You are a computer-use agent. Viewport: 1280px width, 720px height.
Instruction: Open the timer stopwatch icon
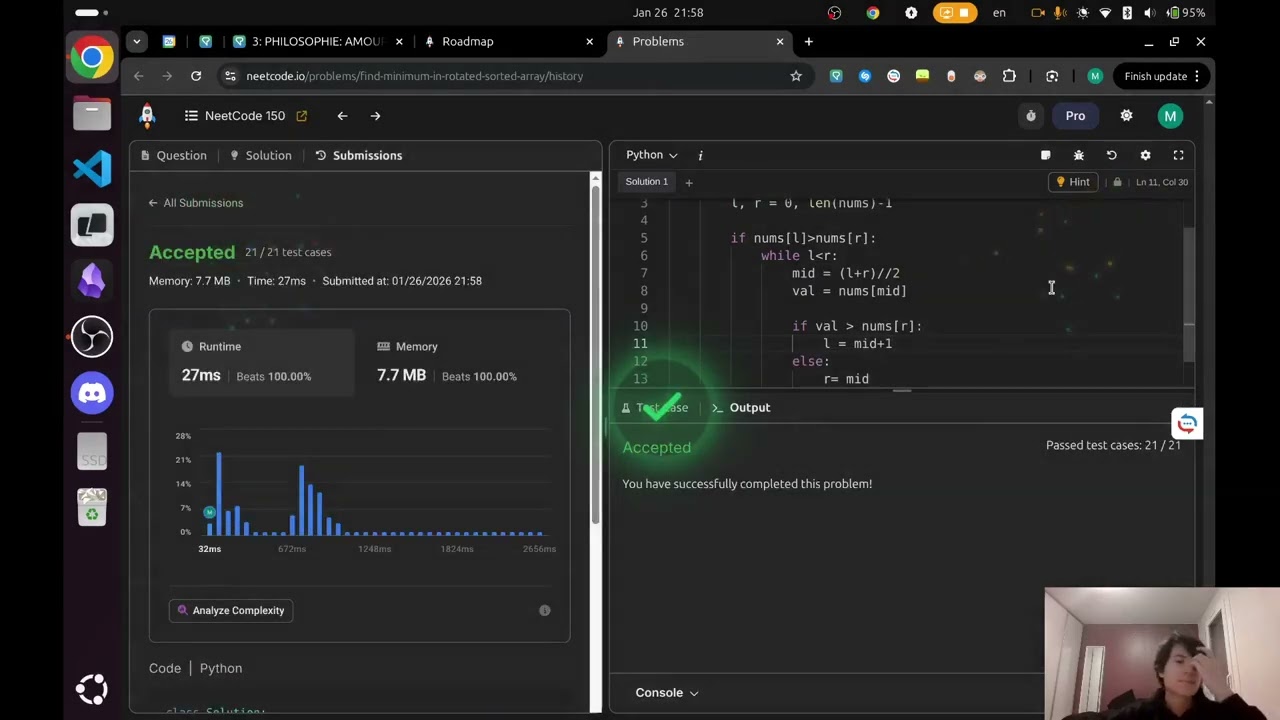coord(1031,116)
